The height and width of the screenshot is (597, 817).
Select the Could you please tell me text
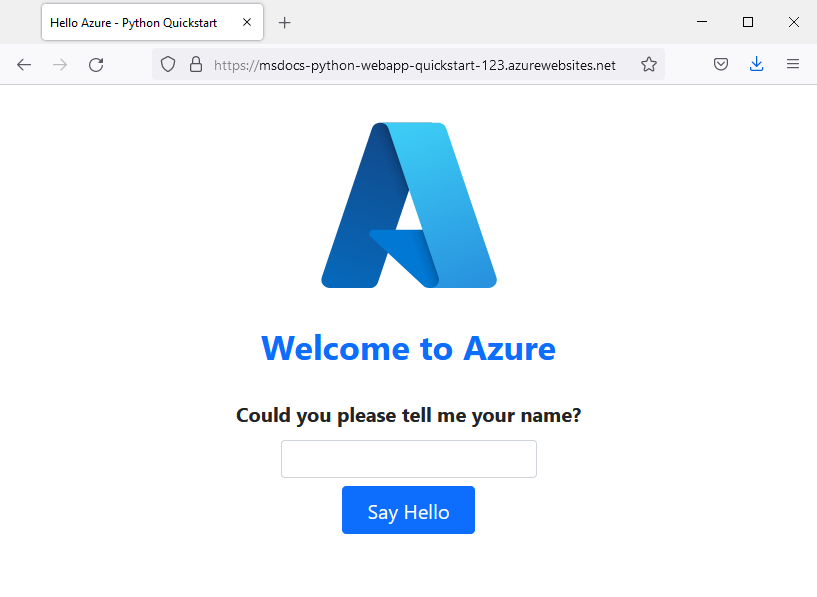click(x=408, y=414)
